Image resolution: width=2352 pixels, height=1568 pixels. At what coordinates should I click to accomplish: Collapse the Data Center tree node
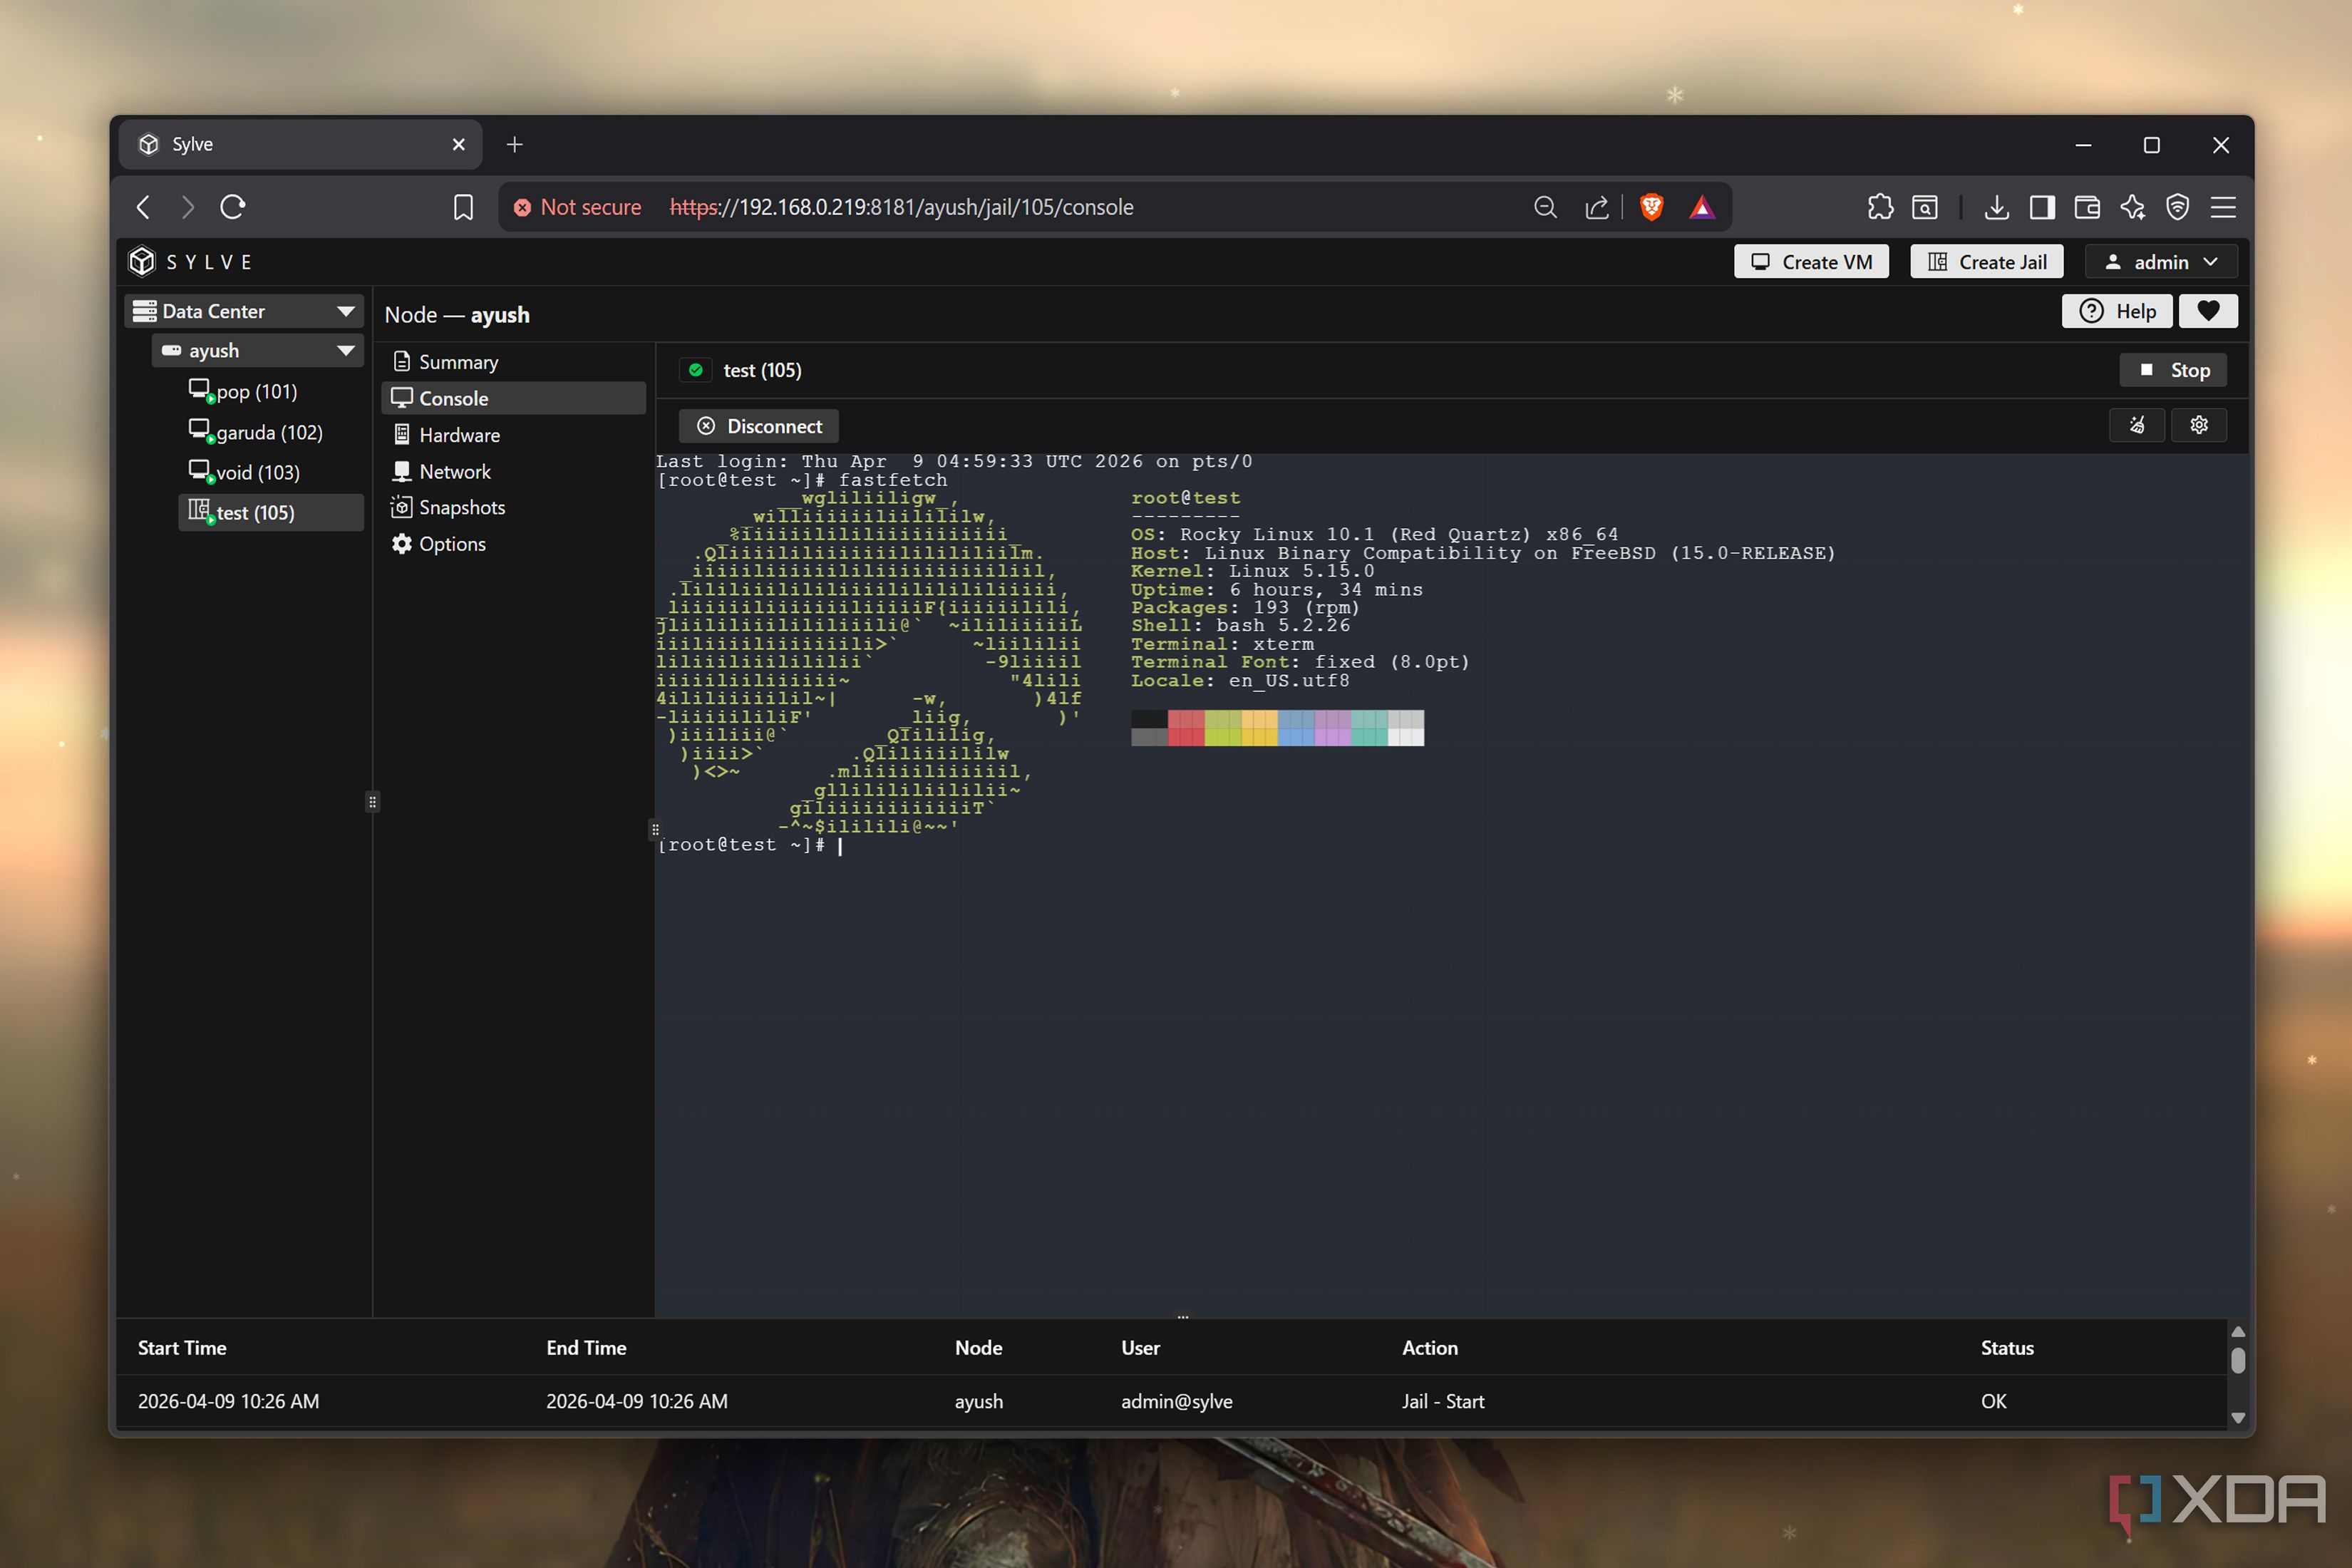tap(346, 311)
